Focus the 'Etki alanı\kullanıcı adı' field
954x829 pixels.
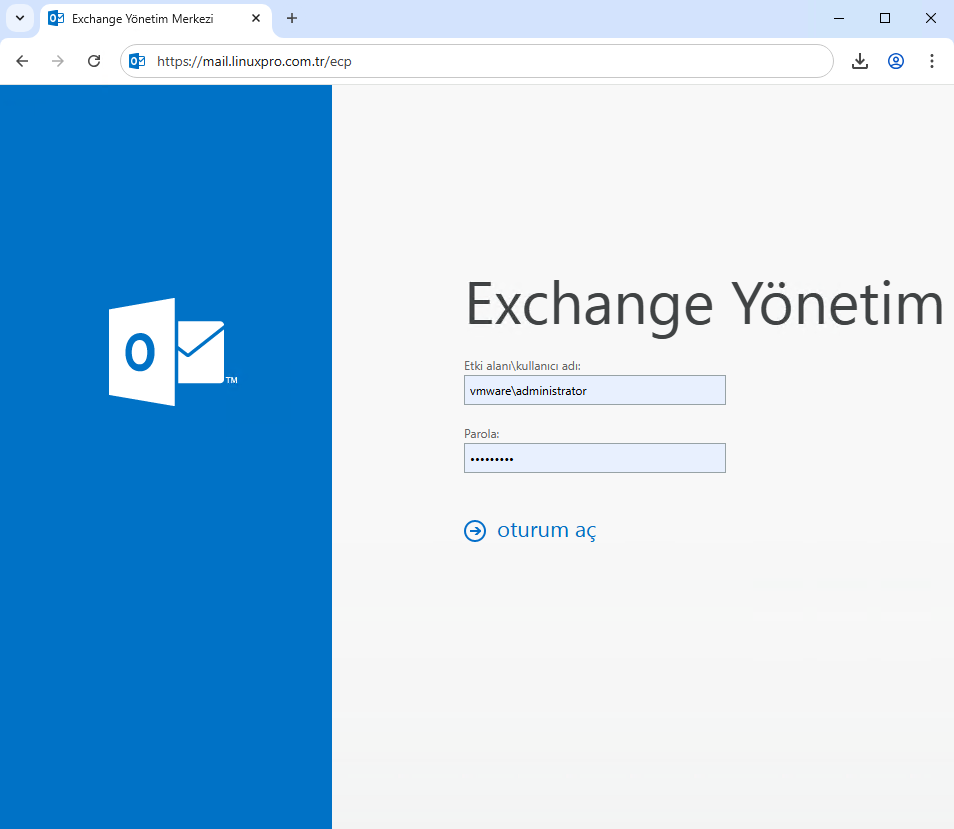(594, 390)
